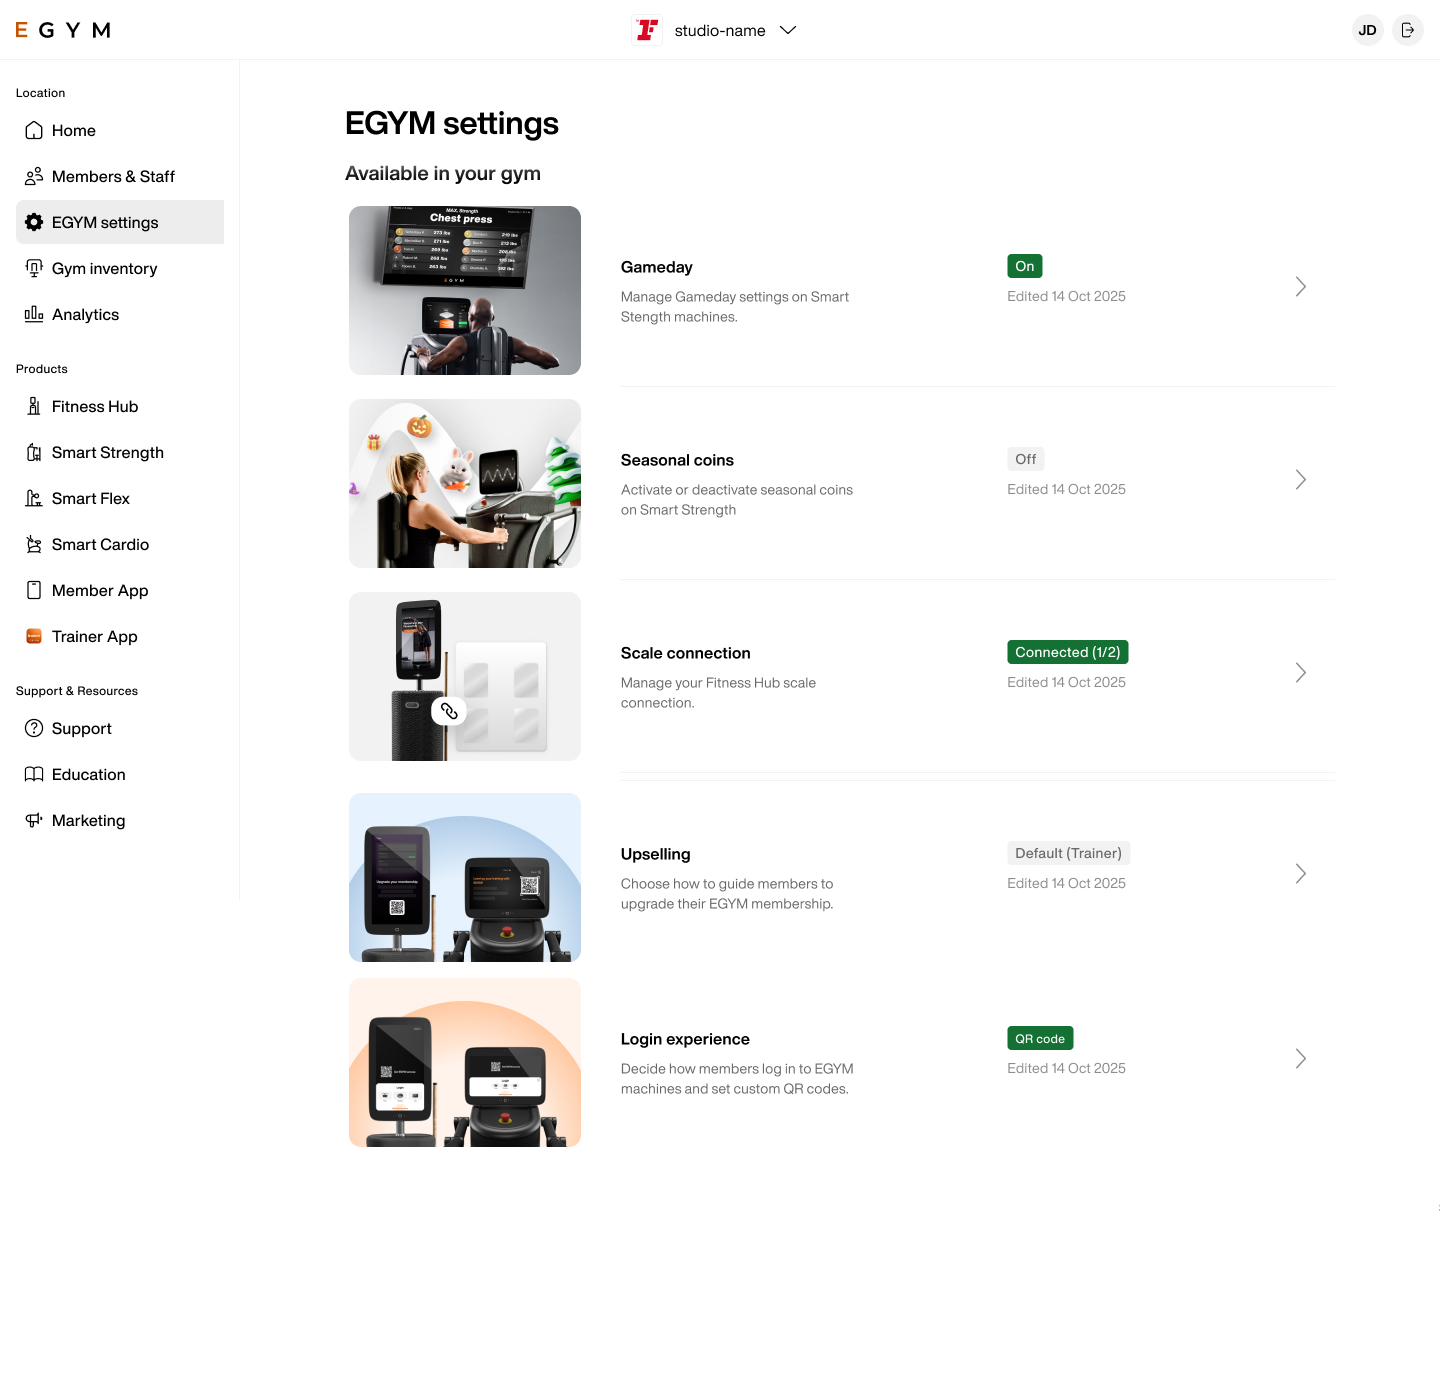The height and width of the screenshot is (1400, 1440).
Task: Click the Gym inventory icon in sidebar
Action: pyautogui.click(x=34, y=268)
